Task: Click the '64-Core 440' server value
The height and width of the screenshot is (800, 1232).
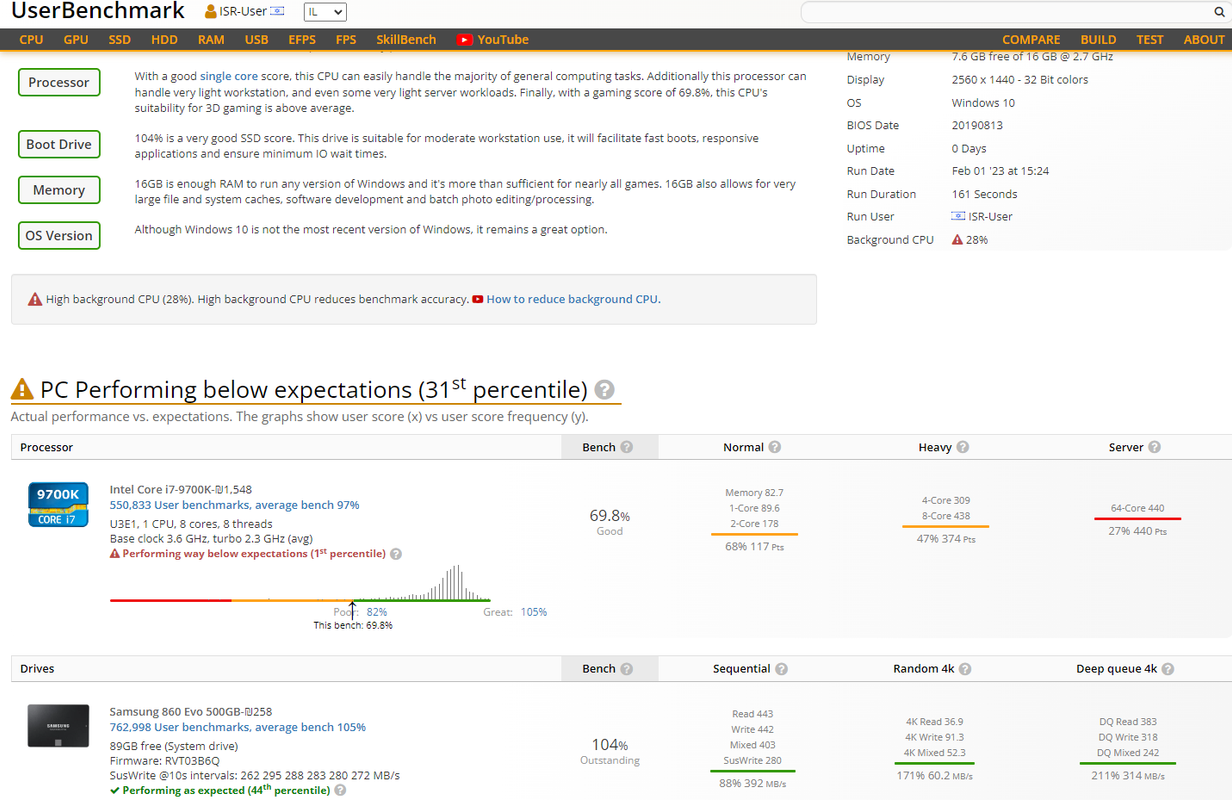Action: click(x=1137, y=508)
